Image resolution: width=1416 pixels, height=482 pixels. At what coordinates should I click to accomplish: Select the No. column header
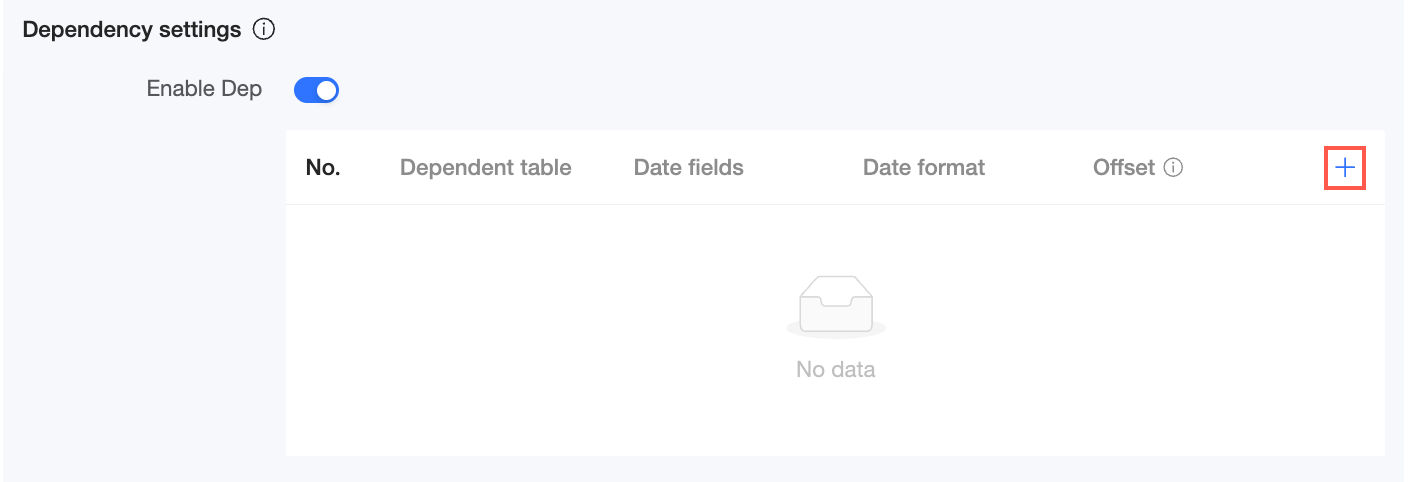pos(323,168)
